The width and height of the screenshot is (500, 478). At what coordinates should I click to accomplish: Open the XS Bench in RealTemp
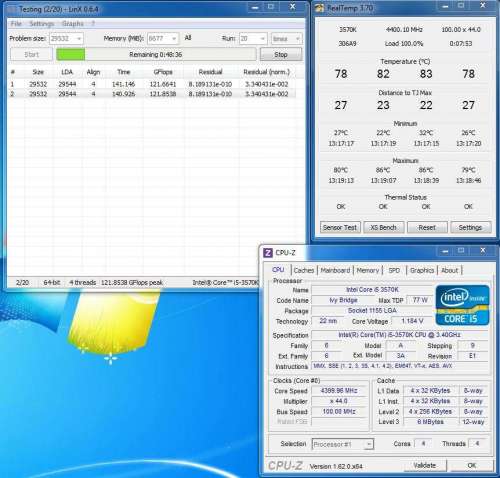click(x=383, y=227)
